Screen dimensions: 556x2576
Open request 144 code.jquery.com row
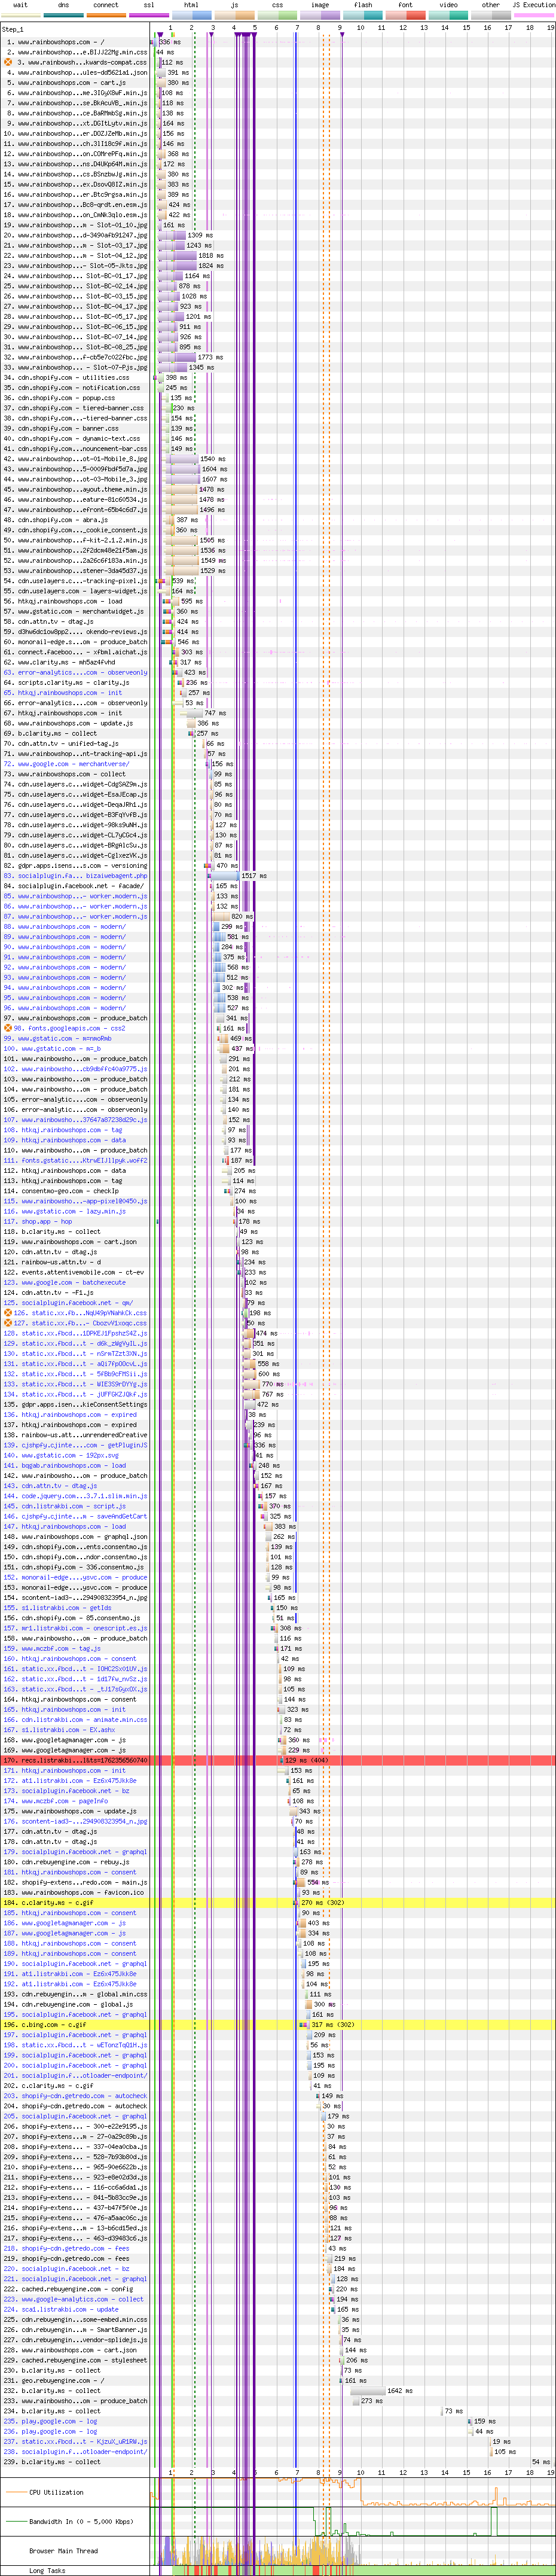(80, 1496)
